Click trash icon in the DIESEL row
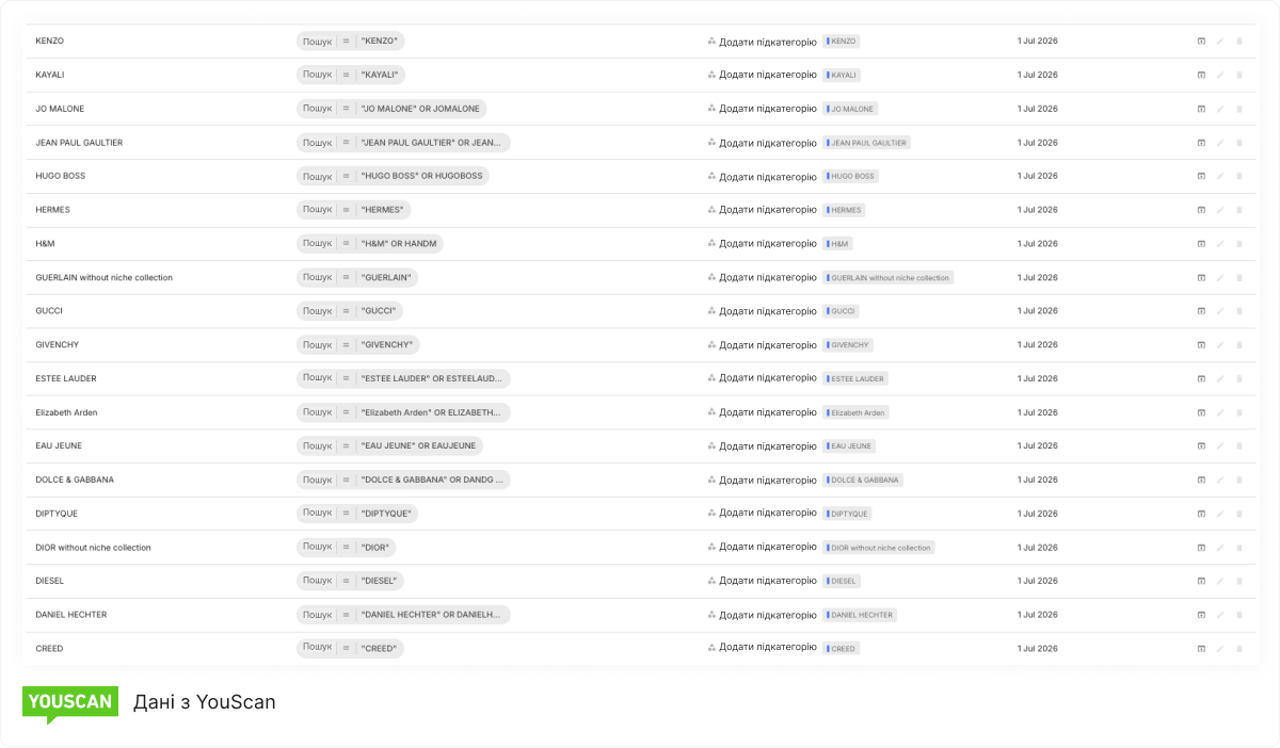The height and width of the screenshot is (748, 1280). pyautogui.click(x=1239, y=581)
